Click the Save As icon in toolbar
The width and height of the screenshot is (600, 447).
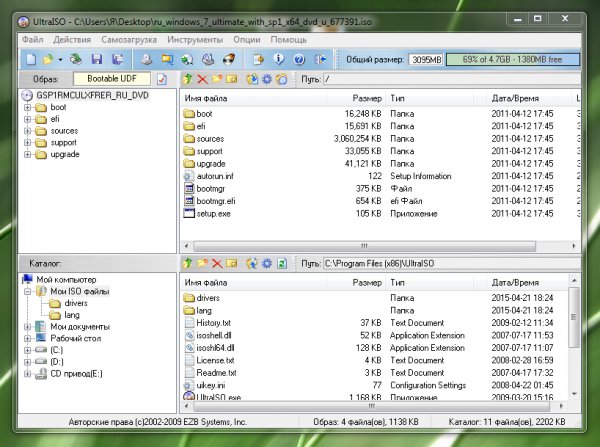(117, 59)
